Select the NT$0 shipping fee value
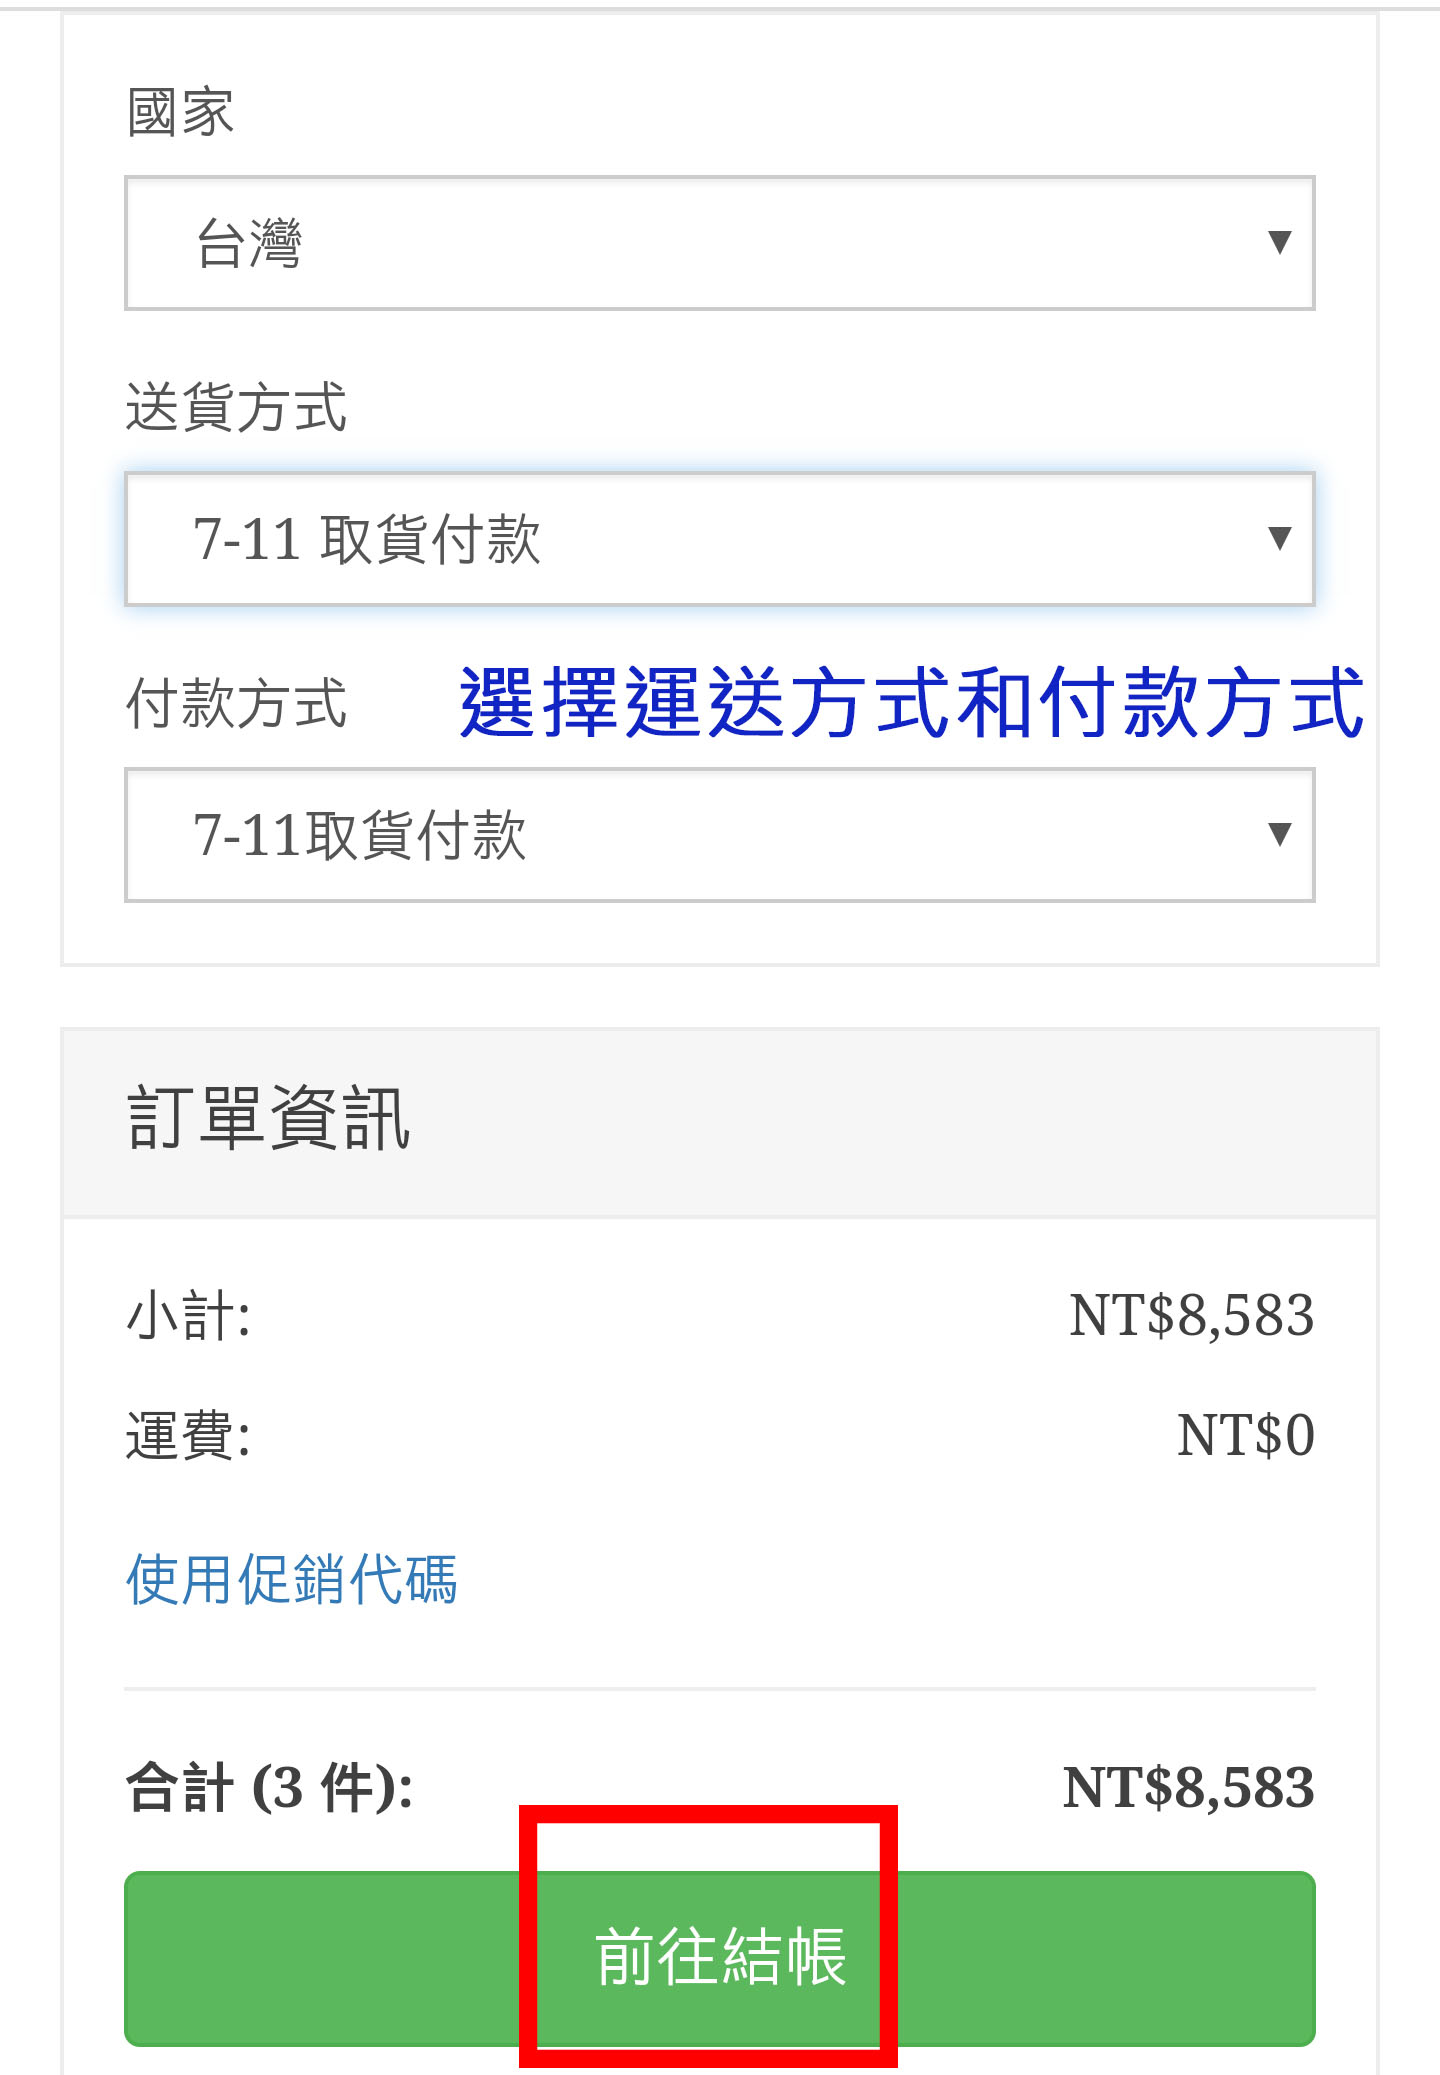This screenshot has width=1440, height=2075. coord(1245,1436)
